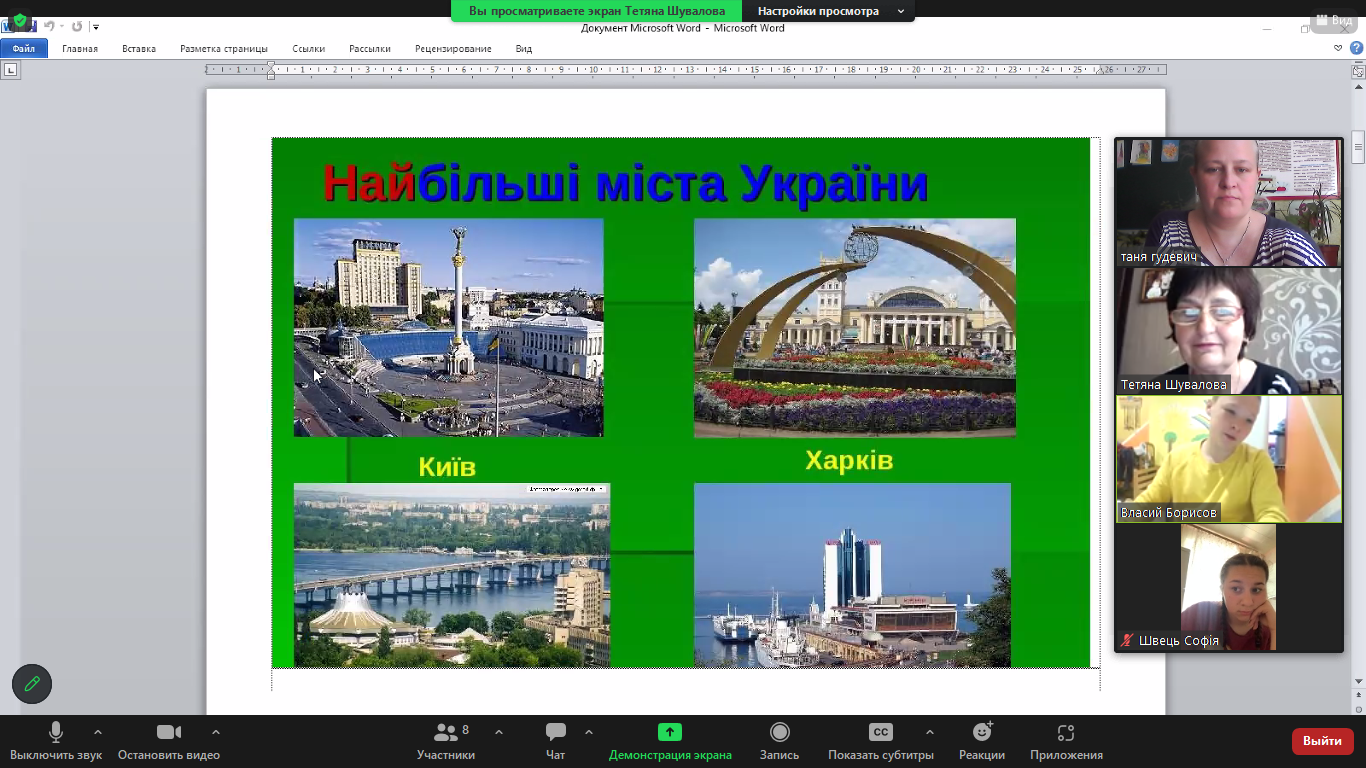This screenshot has height=768, width=1366.
Task: Click the green annotation pencil icon
Action: tap(32, 684)
